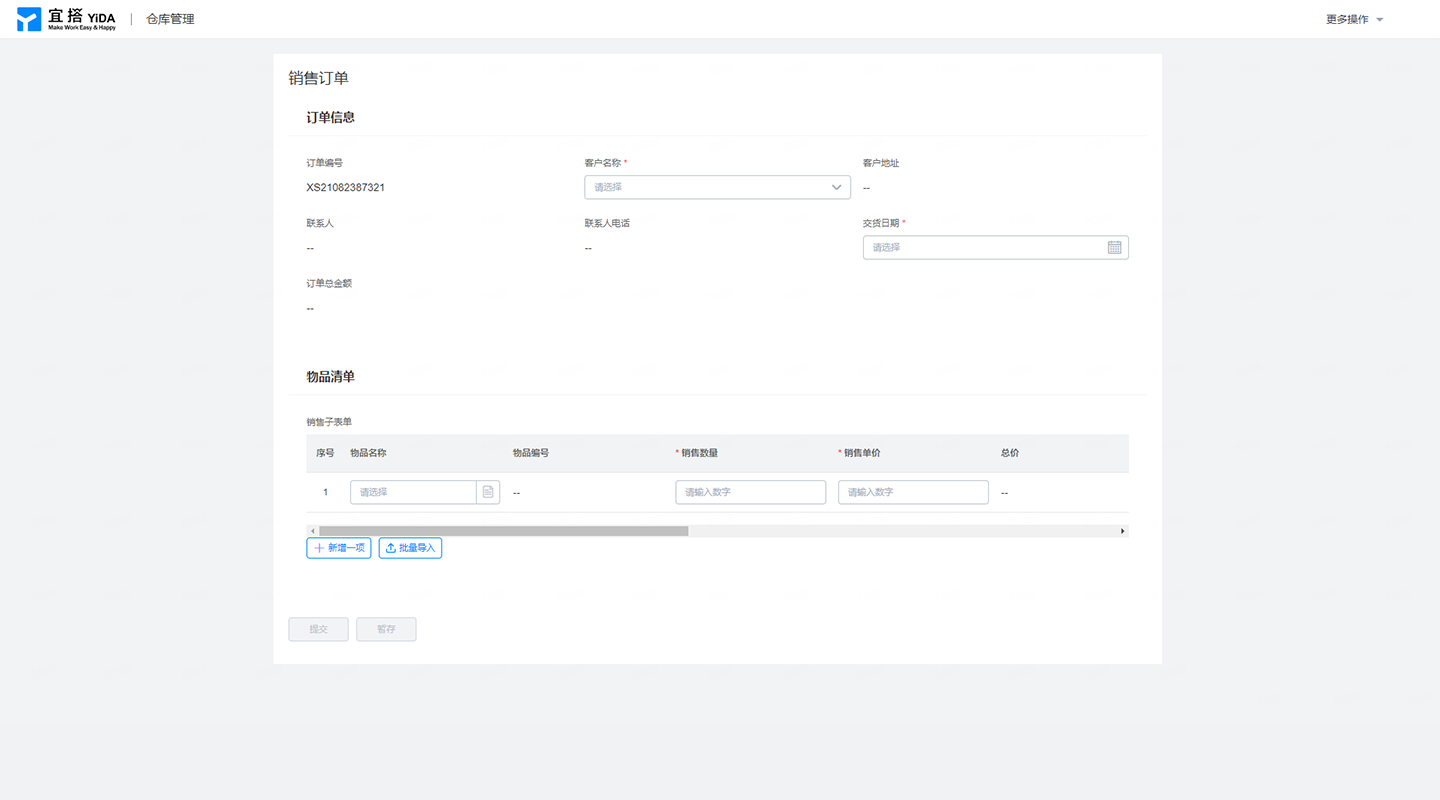Viewport: 1440px width, 800px height.
Task: Open the calendar icon in 交货日期 field
Action: 1114,247
